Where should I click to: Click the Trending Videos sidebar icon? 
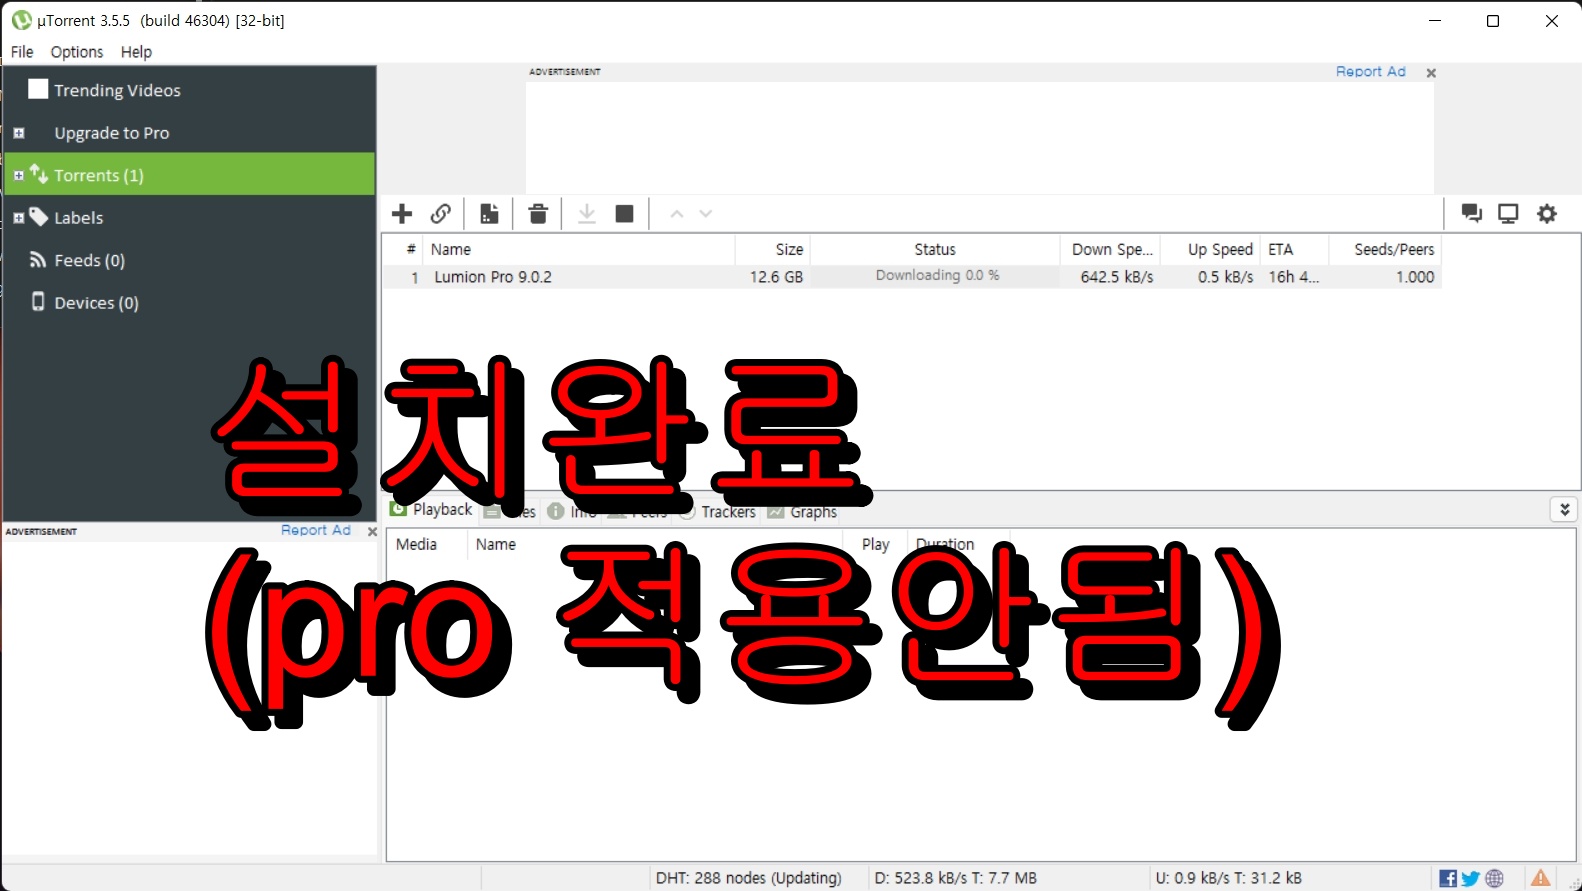(x=38, y=89)
